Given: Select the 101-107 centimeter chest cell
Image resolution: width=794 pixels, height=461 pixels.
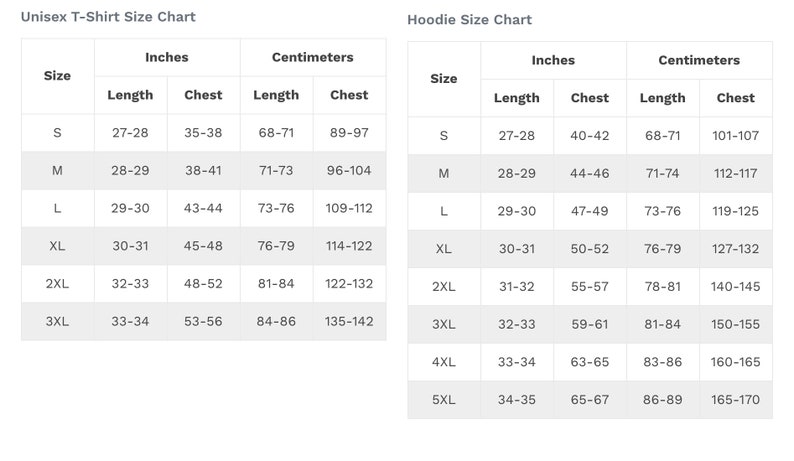Looking at the screenshot, I should [735, 136].
